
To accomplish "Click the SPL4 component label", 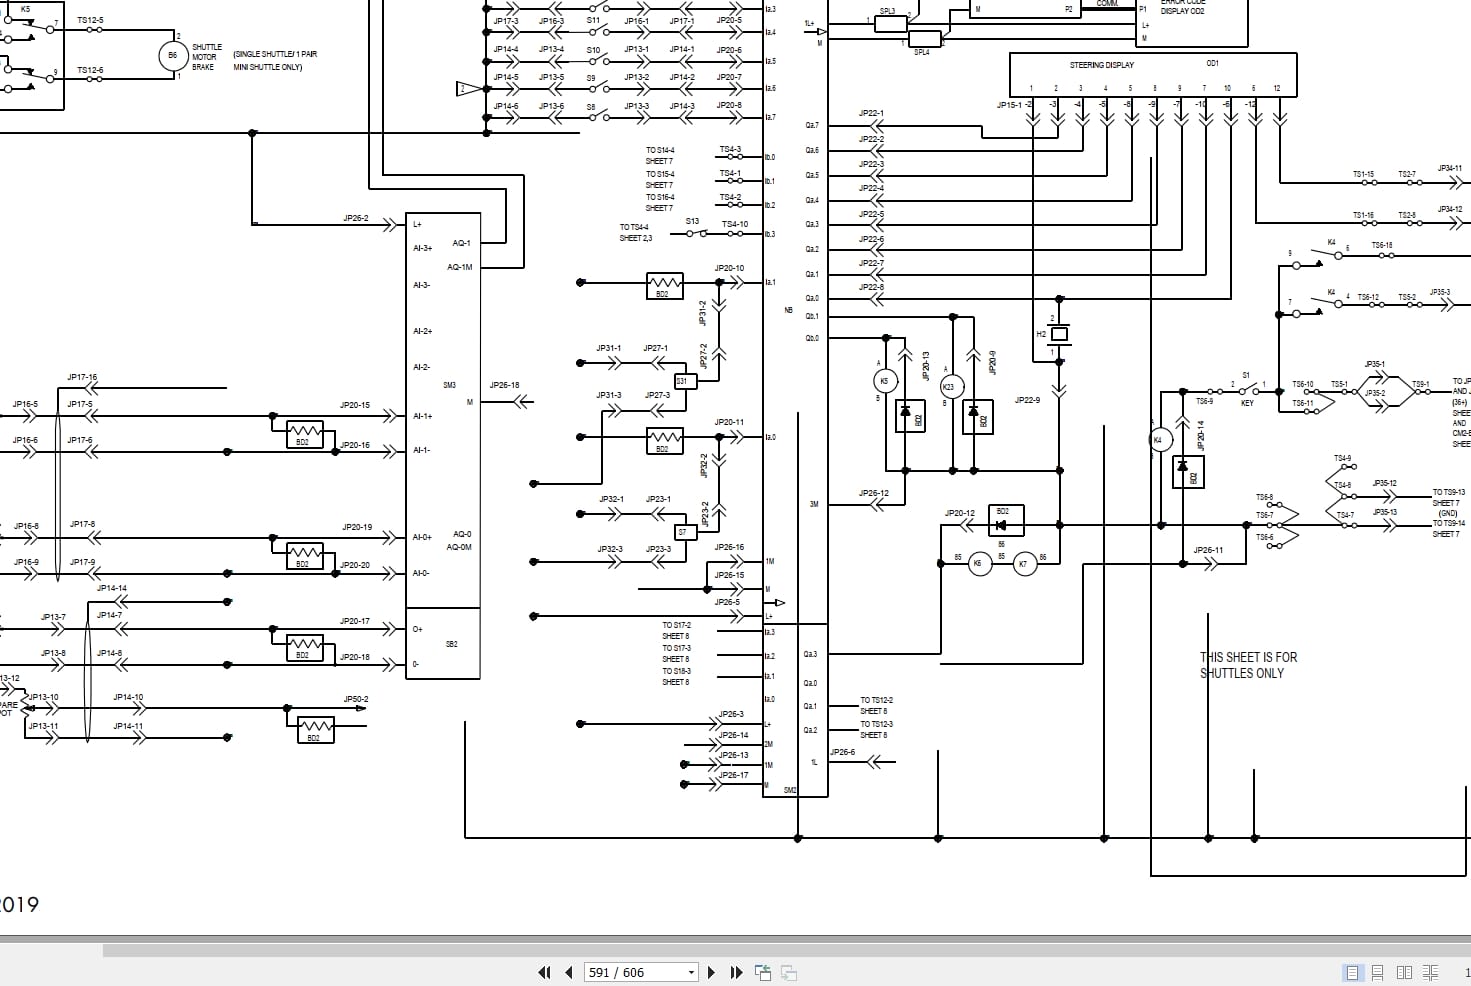I will [x=921, y=51].
